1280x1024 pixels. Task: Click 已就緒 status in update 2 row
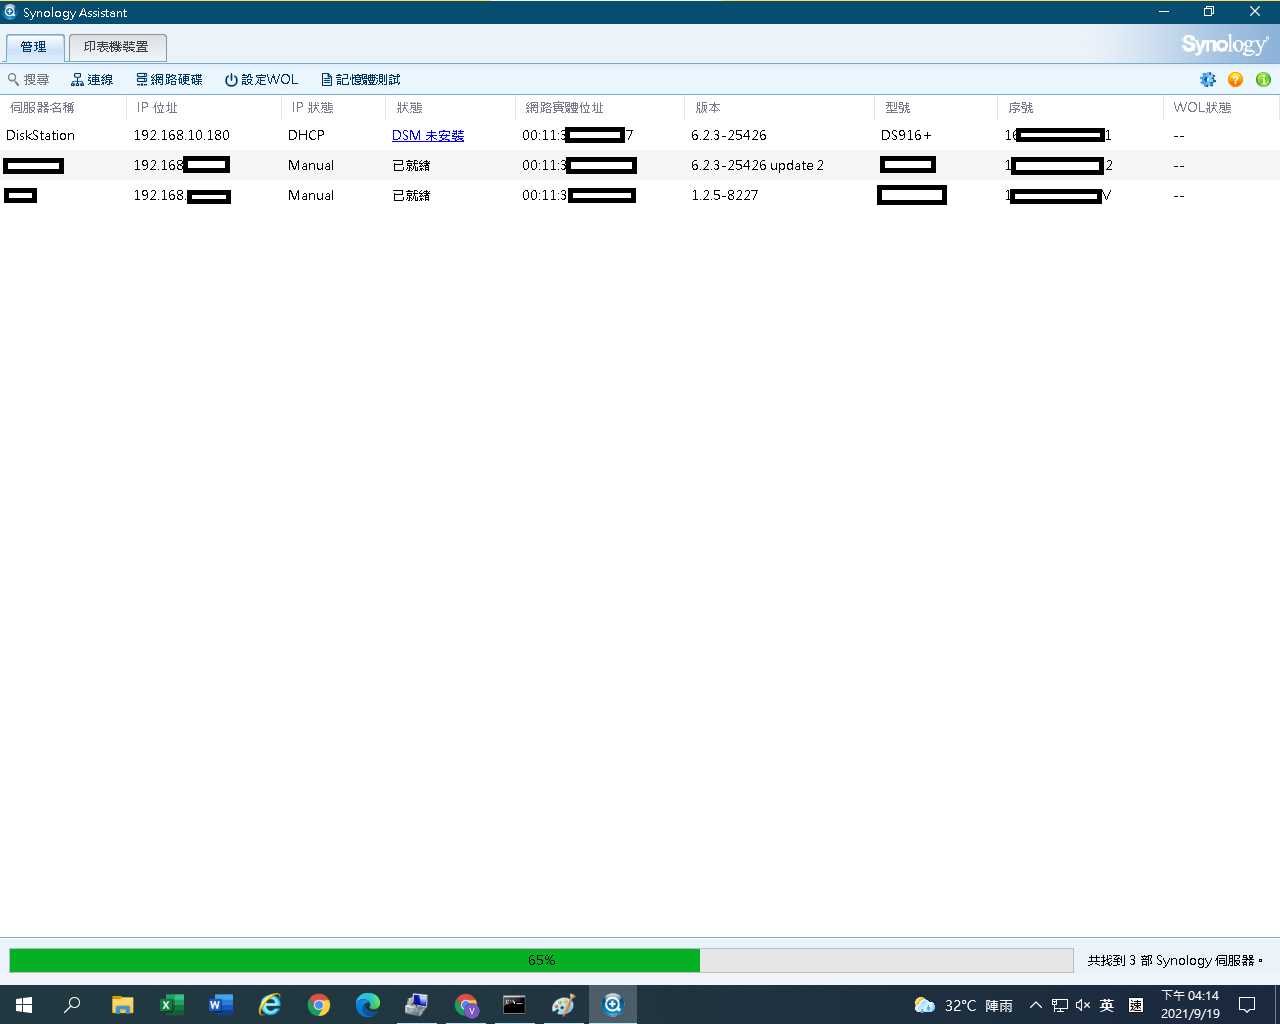tap(411, 165)
